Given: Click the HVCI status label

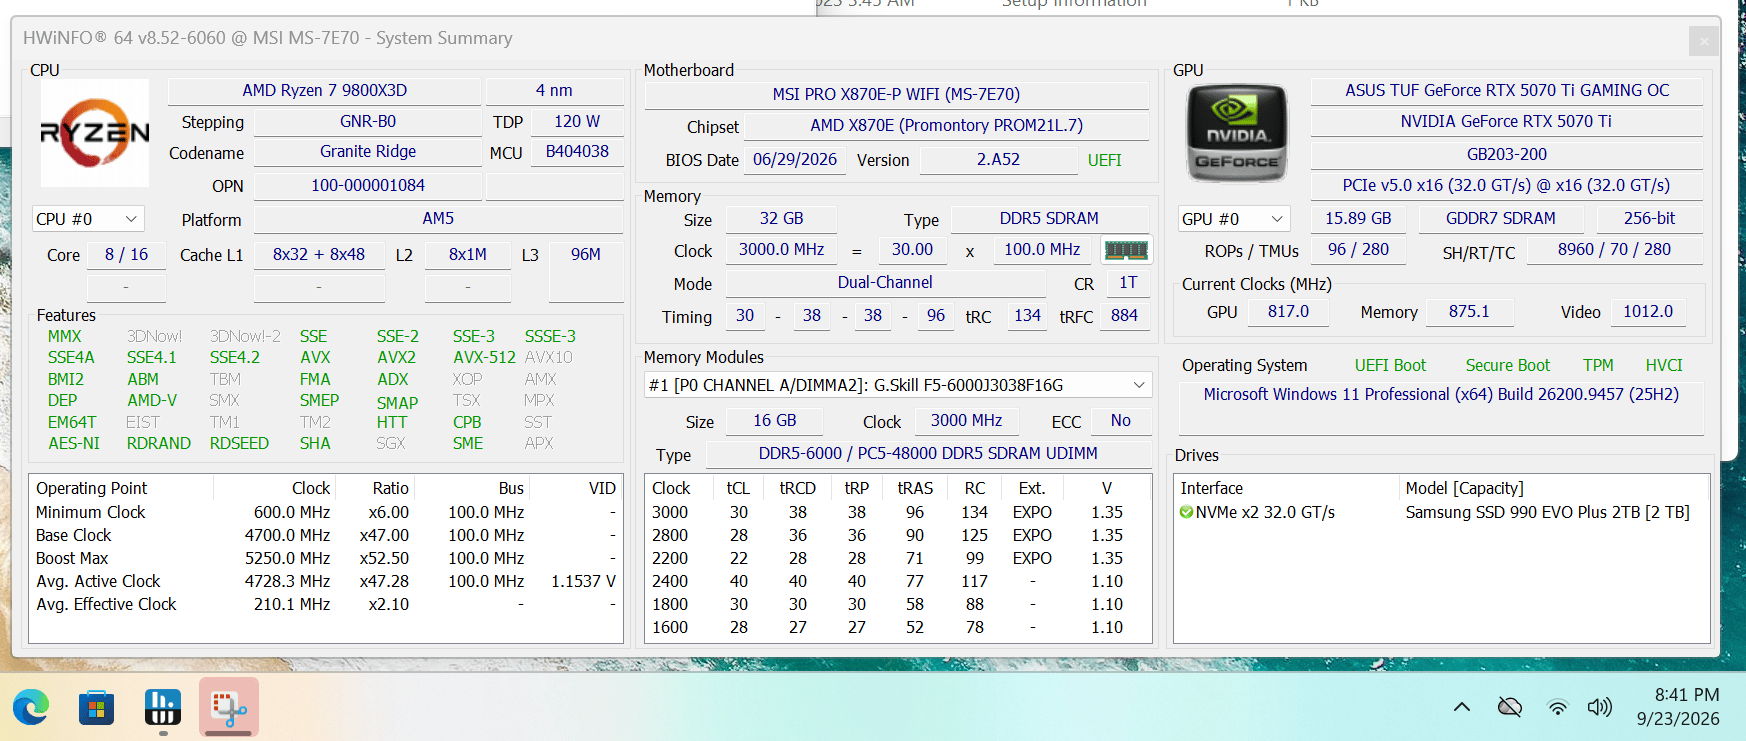Looking at the screenshot, I should [1664, 365].
